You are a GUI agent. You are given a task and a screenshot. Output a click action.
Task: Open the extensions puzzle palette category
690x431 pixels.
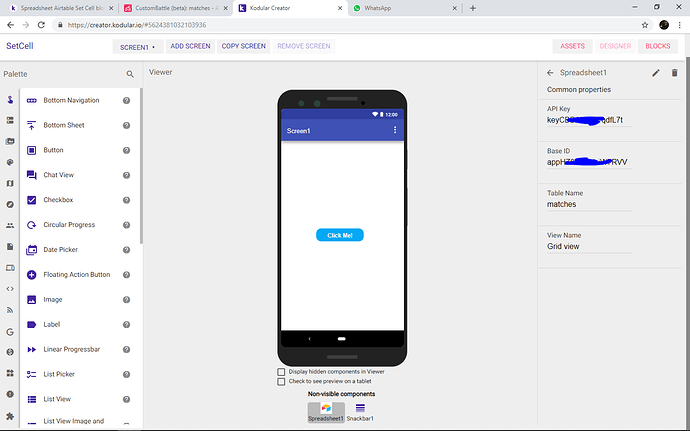point(10,416)
